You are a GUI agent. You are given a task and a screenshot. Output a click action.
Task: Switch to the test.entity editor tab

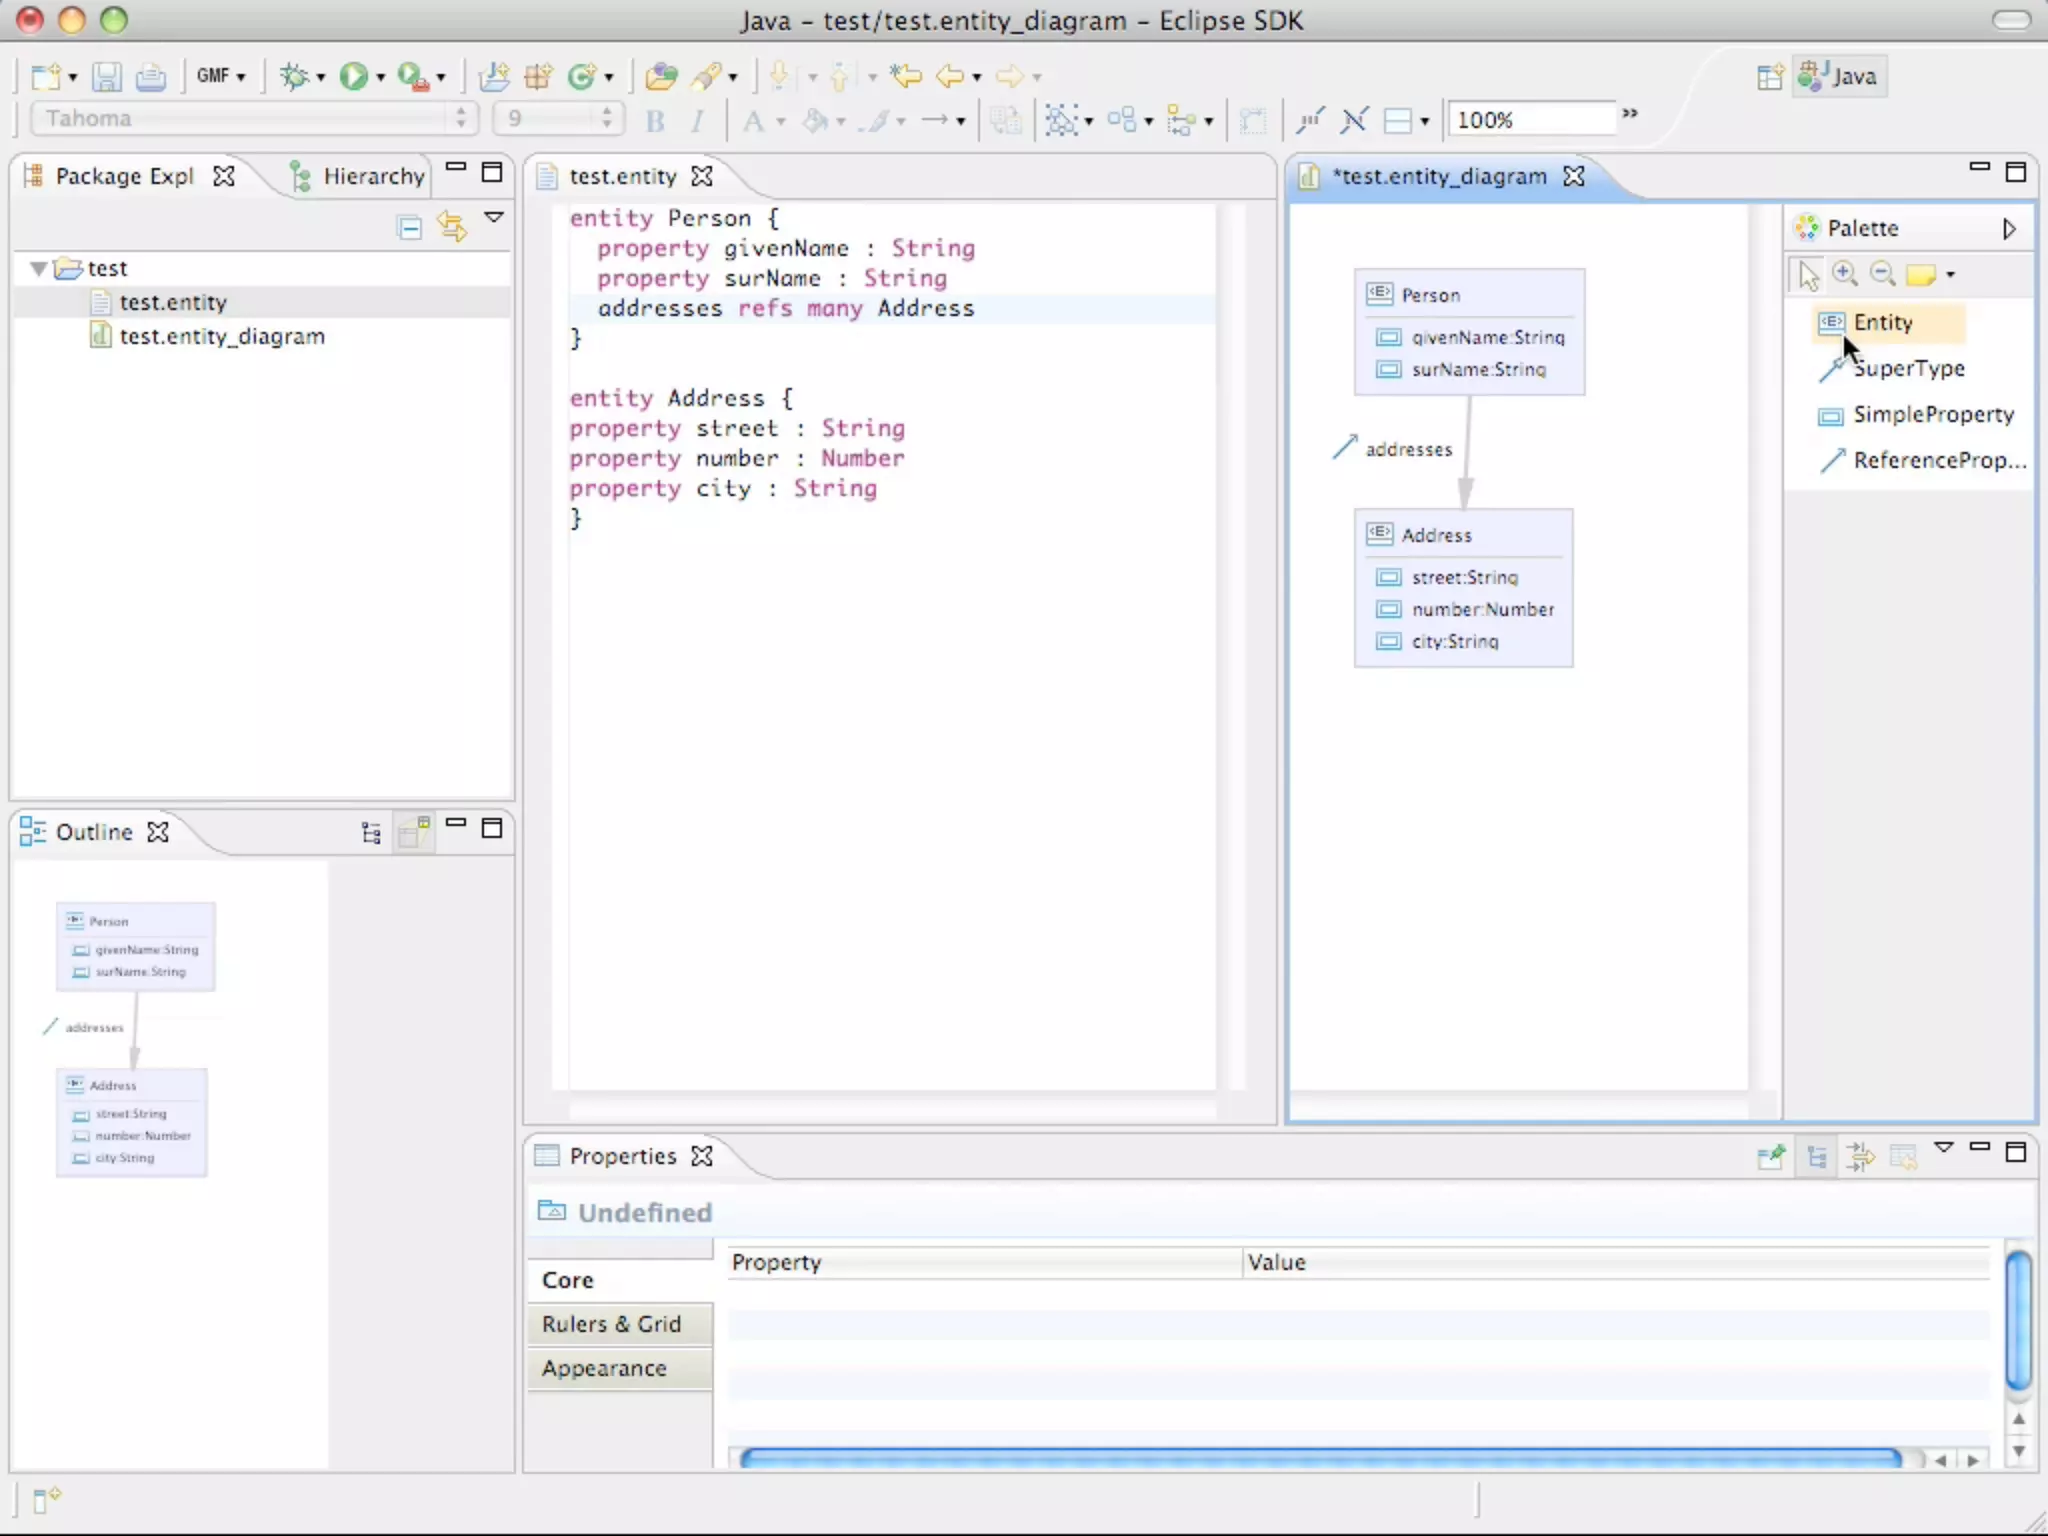(x=622, y=176)
